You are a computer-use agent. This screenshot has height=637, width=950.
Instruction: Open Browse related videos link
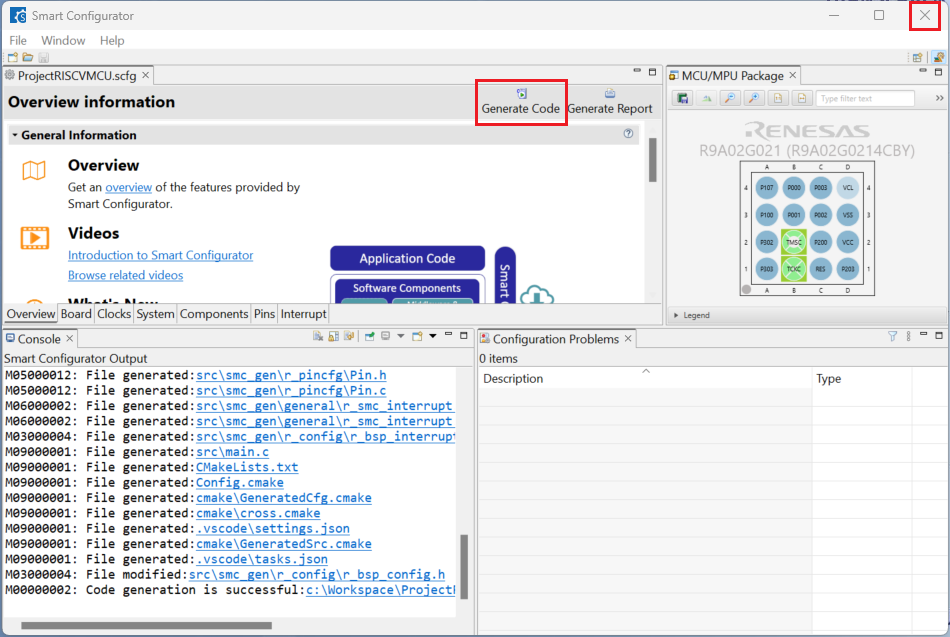coord(125,275)
